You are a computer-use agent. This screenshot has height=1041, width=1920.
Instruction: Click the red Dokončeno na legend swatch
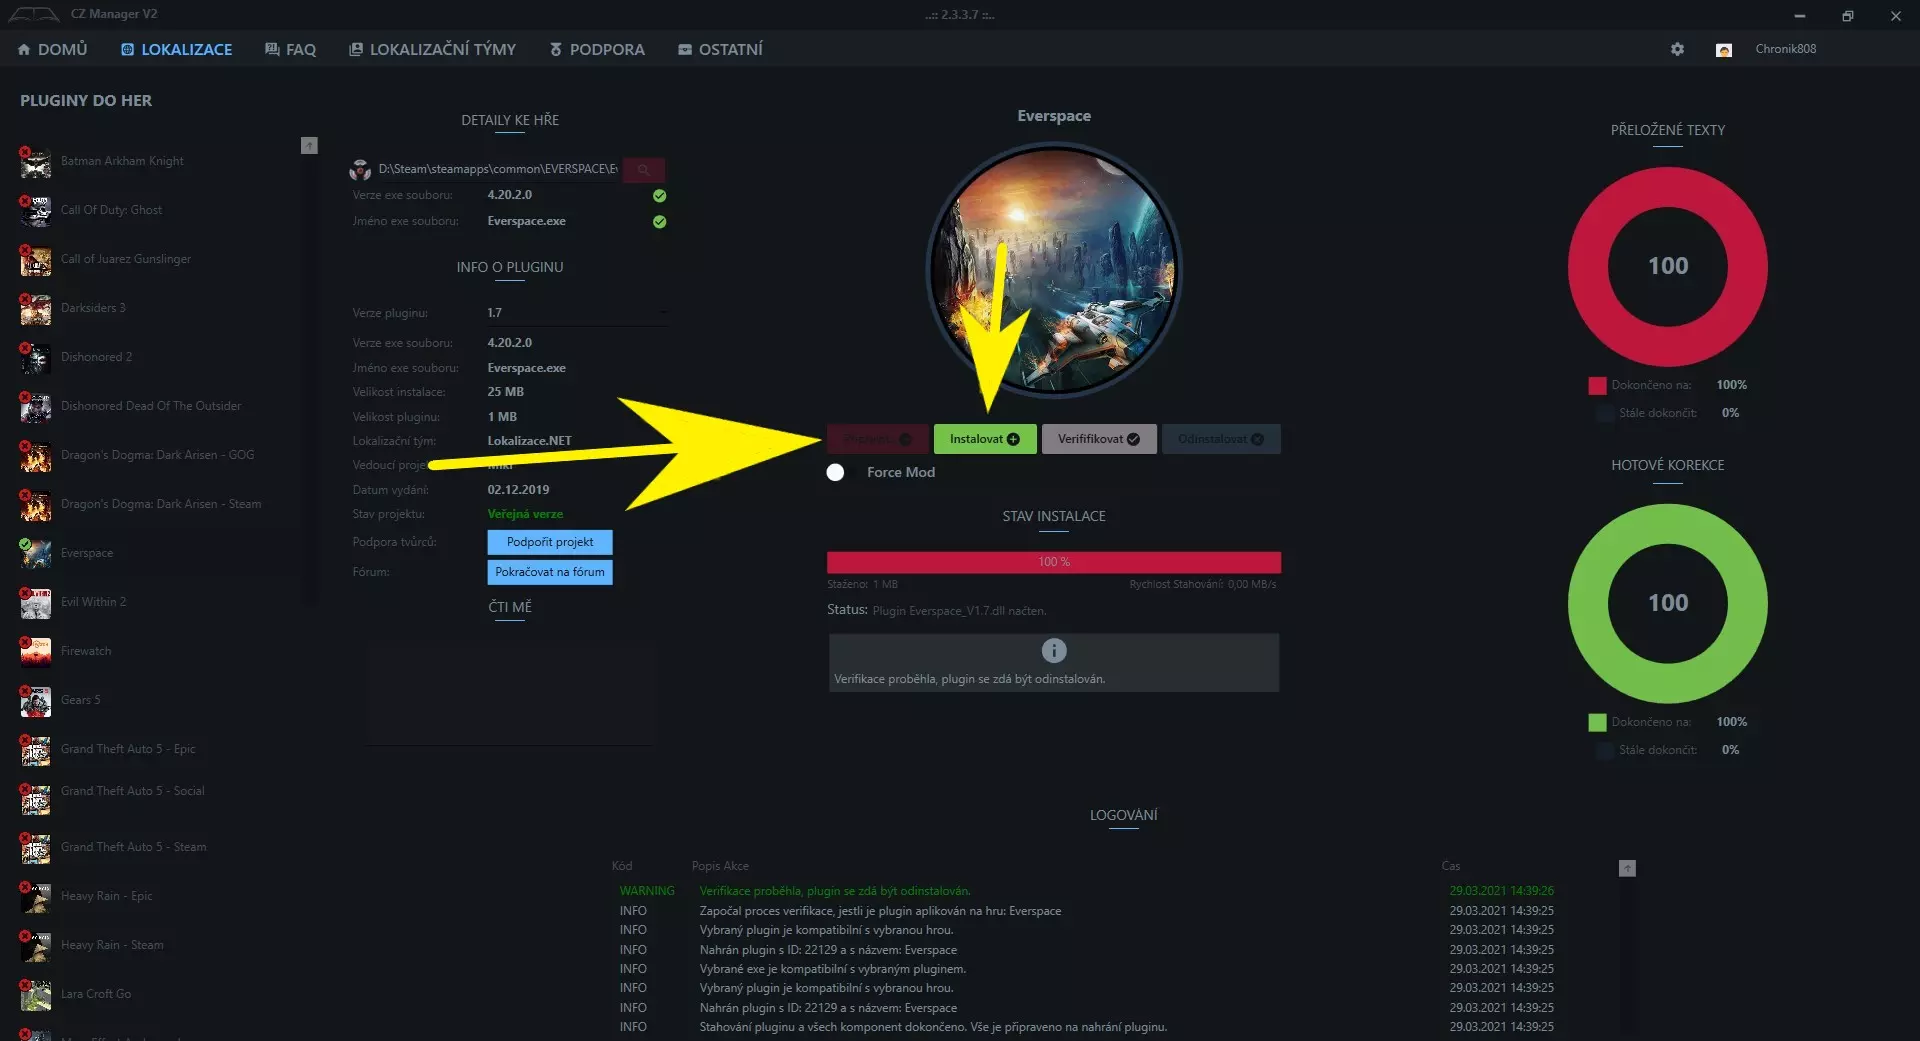(1597, 386)
